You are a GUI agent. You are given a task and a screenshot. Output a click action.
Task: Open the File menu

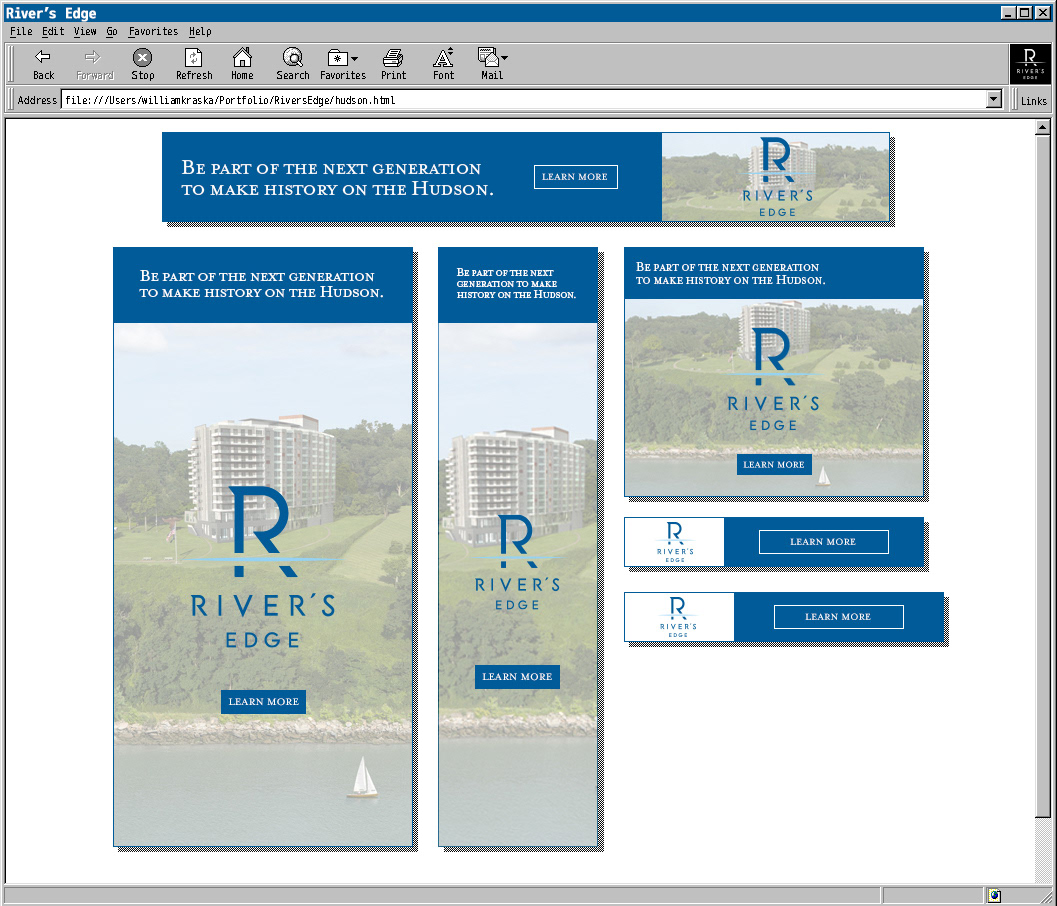(21, 31)
